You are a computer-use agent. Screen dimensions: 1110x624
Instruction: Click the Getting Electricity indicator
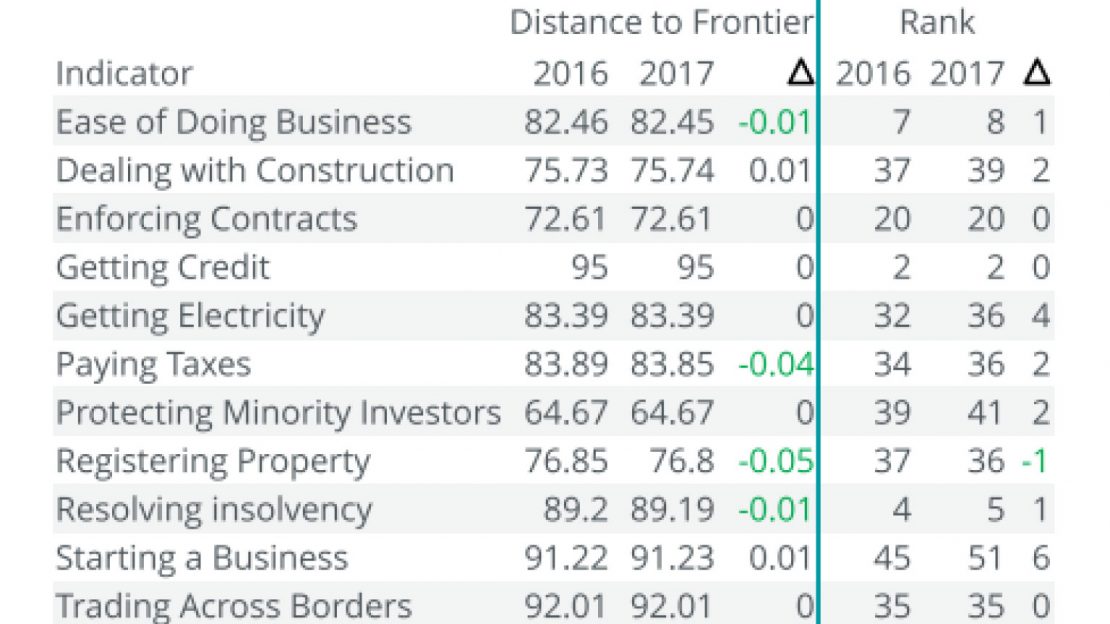190,316
